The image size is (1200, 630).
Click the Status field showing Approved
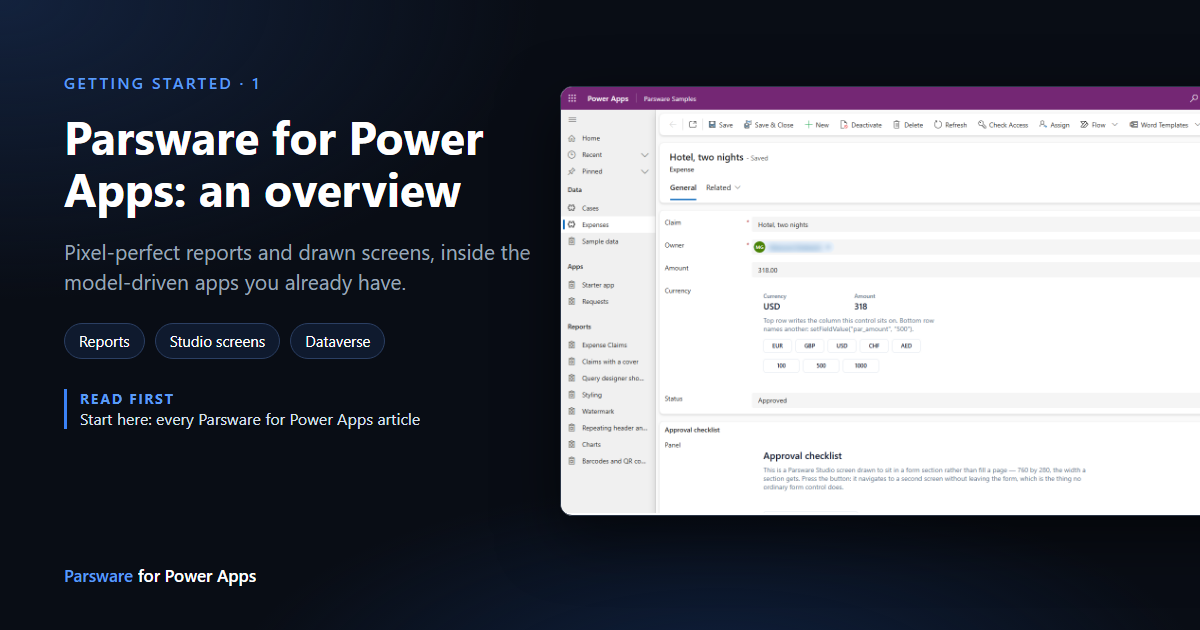975,400
